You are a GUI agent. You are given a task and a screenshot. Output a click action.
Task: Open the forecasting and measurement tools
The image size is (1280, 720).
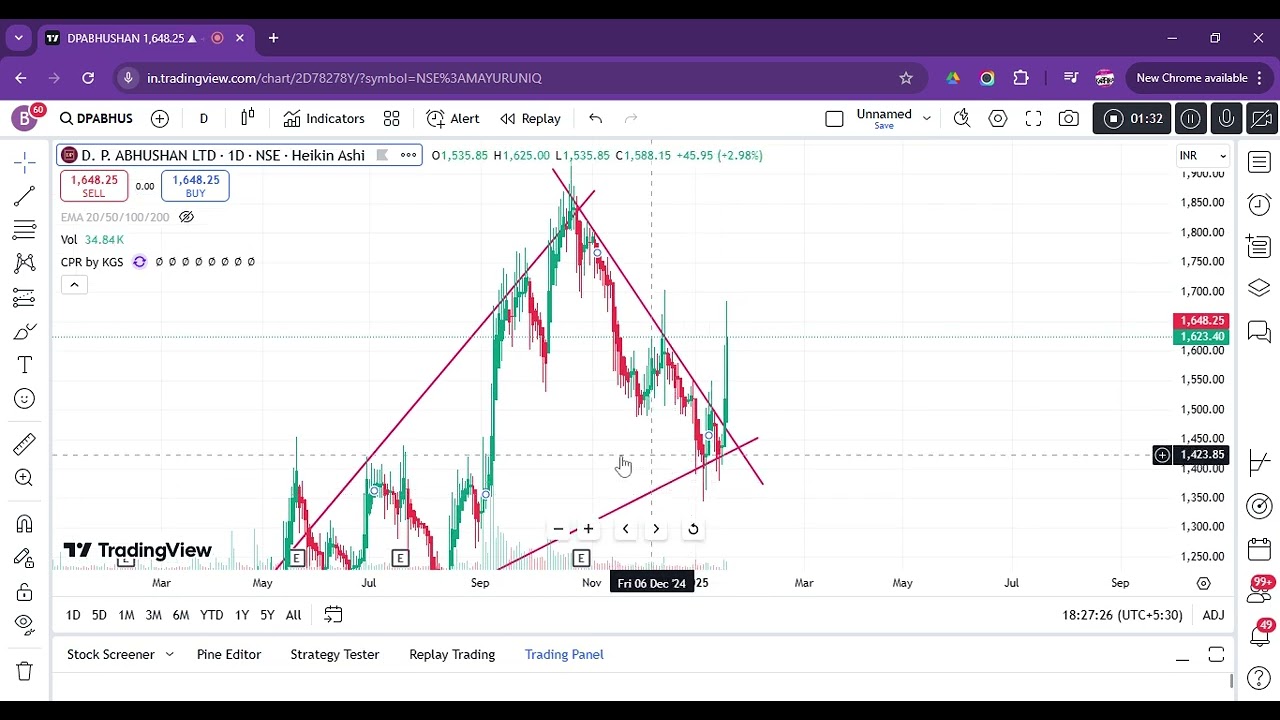tap(25, 297)
